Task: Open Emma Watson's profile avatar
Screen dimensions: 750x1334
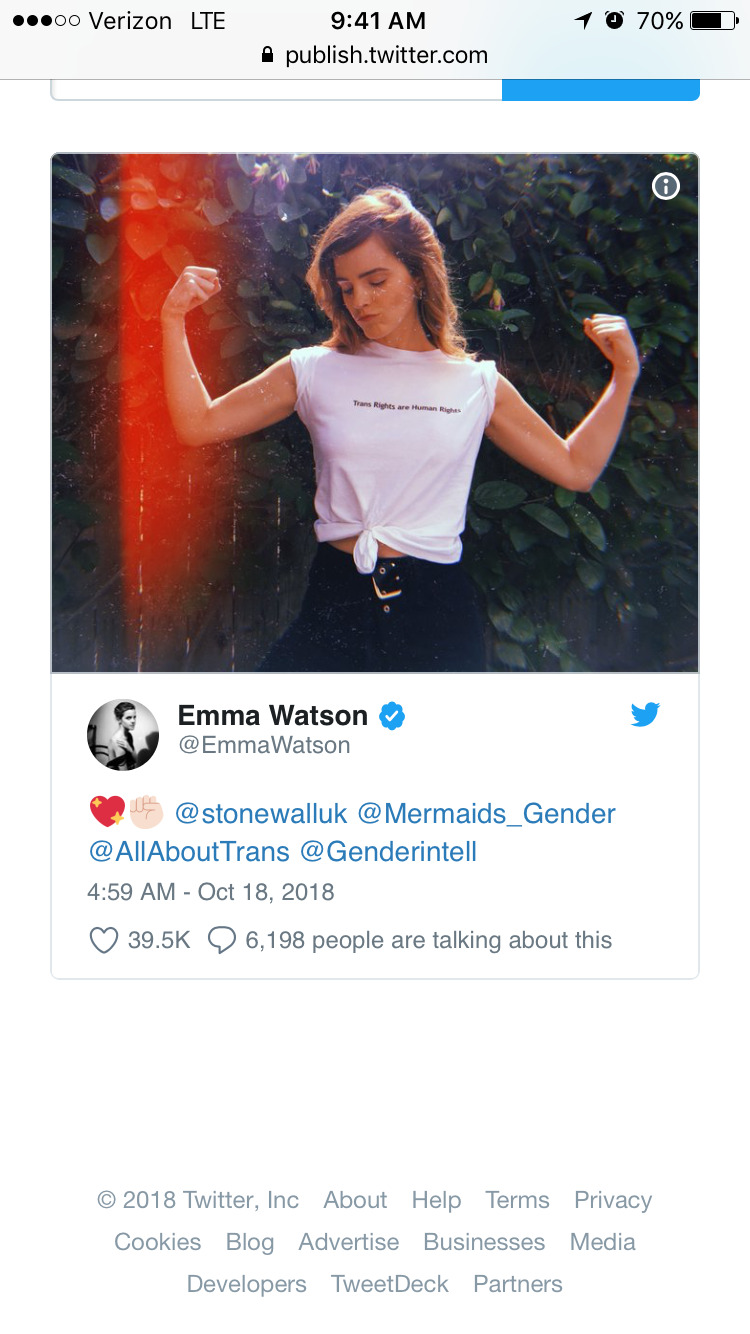Action: coord(123,735)
